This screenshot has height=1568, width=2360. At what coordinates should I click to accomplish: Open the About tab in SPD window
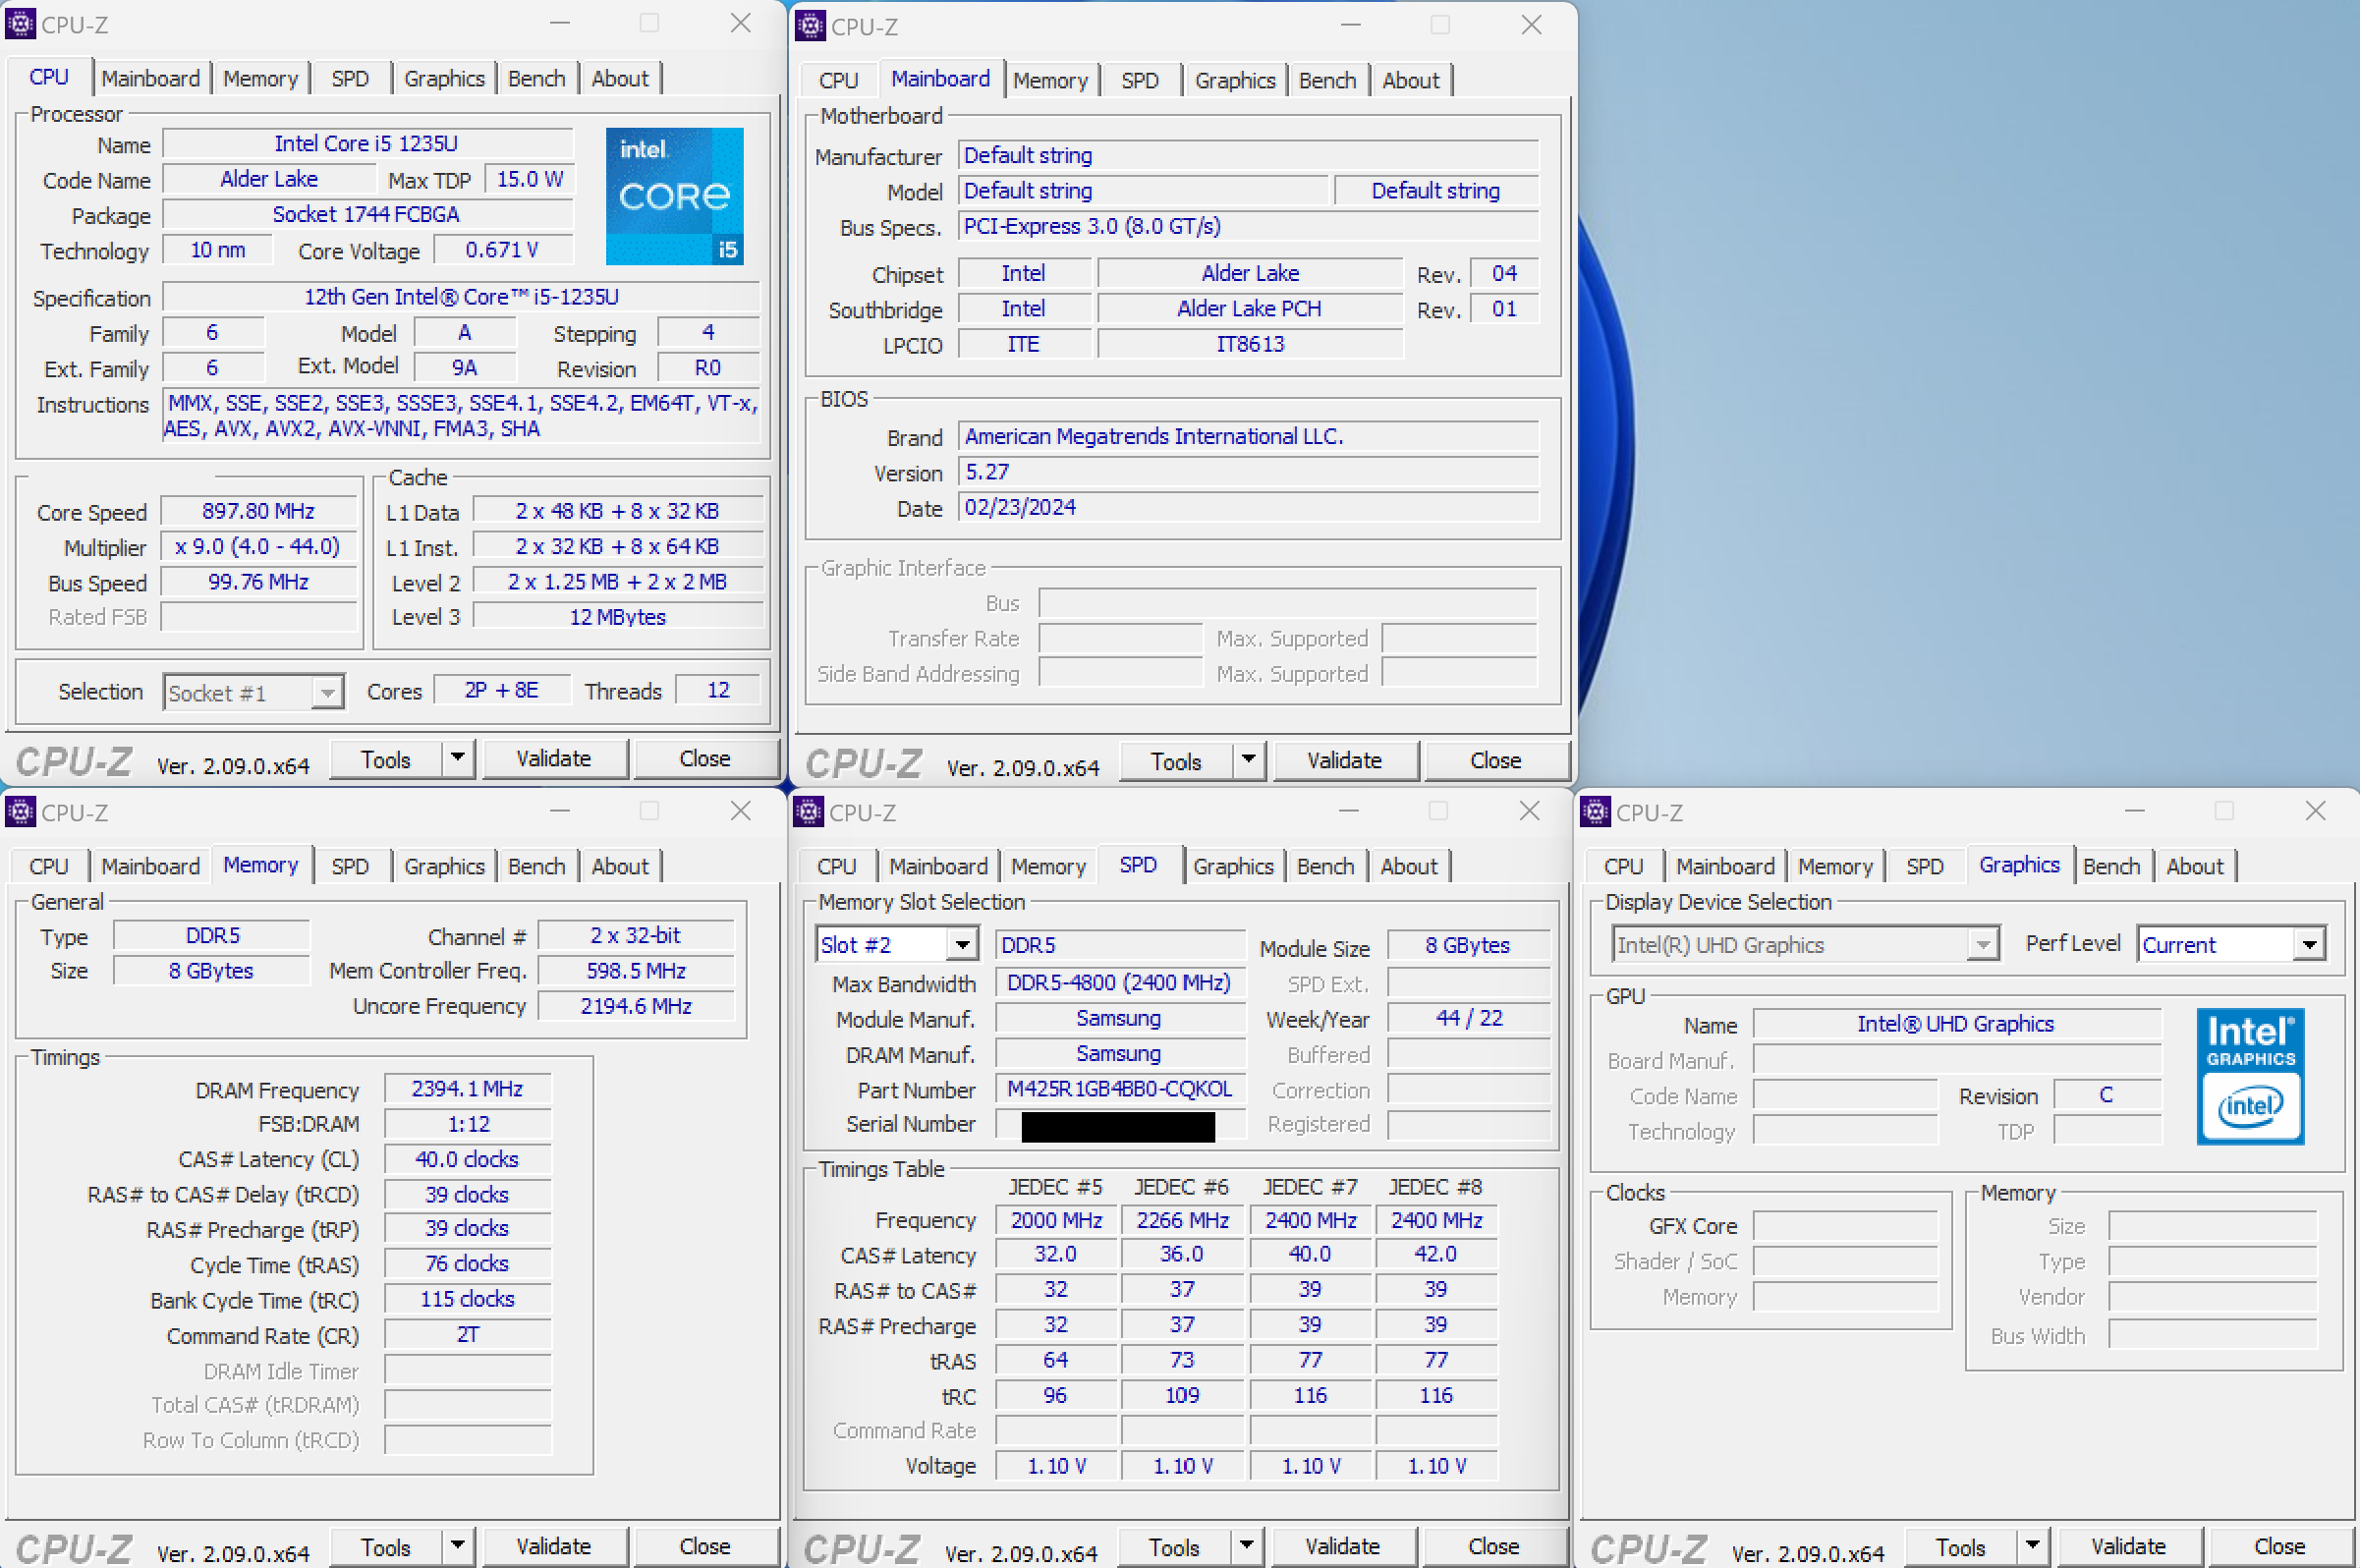click(1408, 866)
